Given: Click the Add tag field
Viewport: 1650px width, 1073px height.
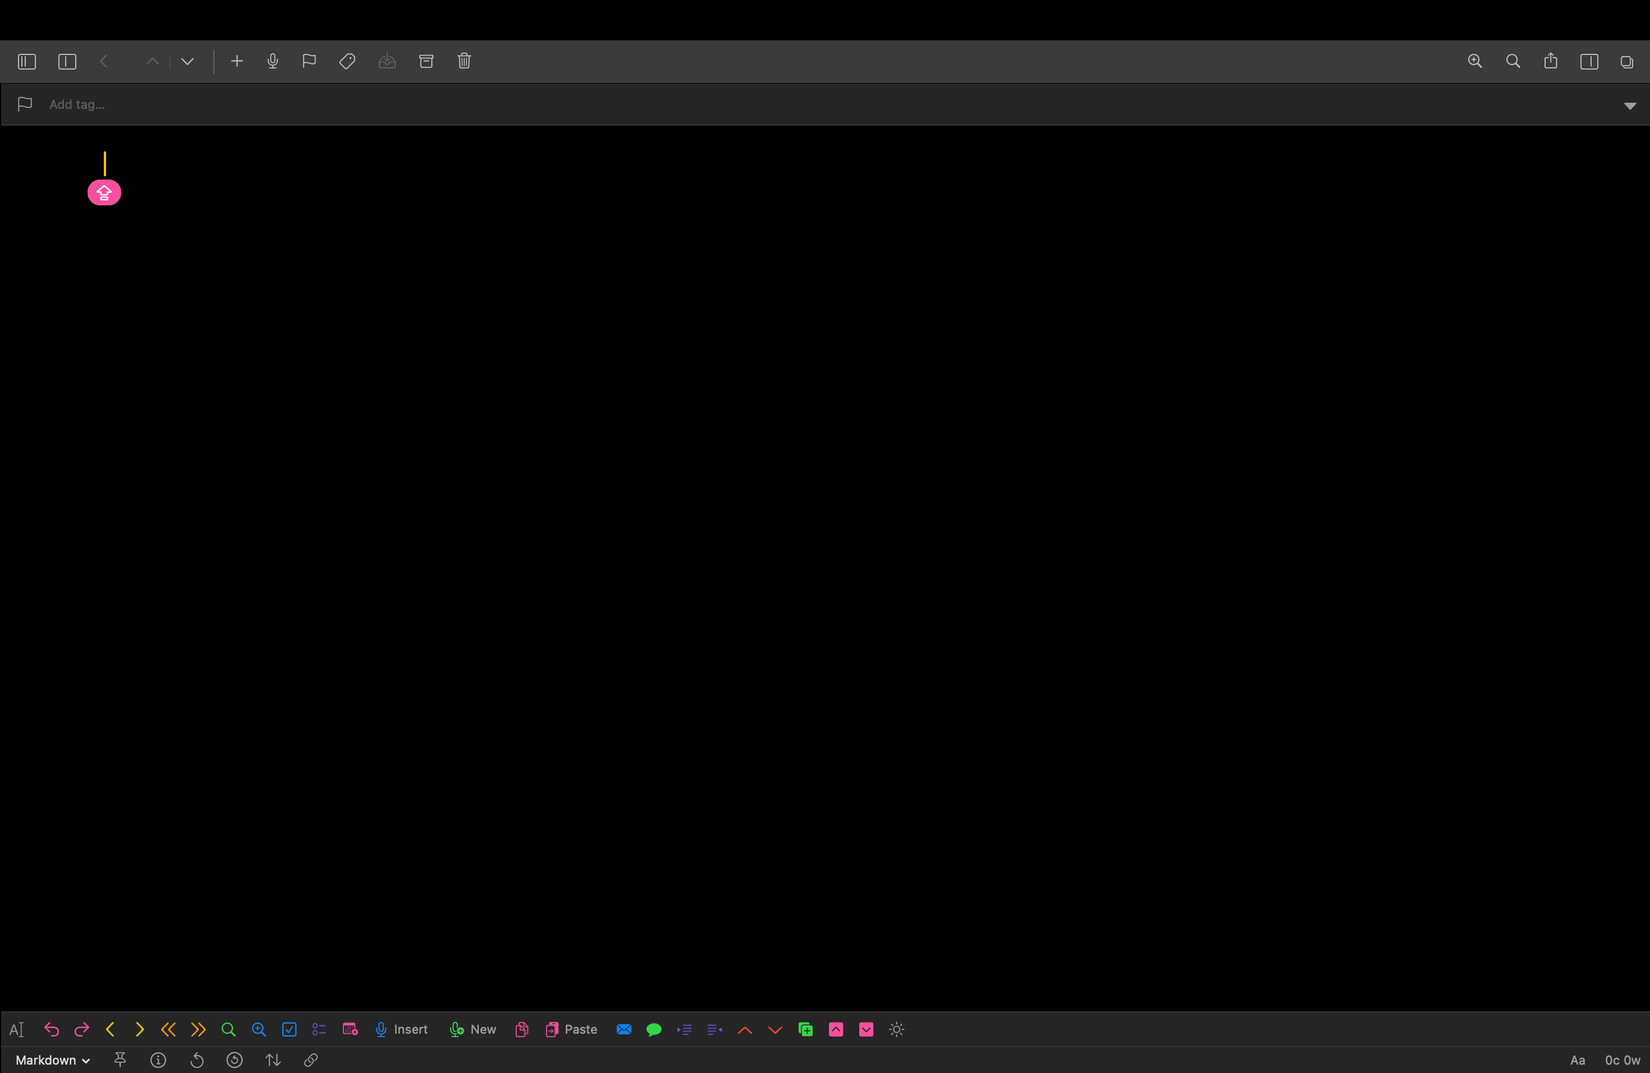Looking at the screenshot, I should [x=77, y=104].
